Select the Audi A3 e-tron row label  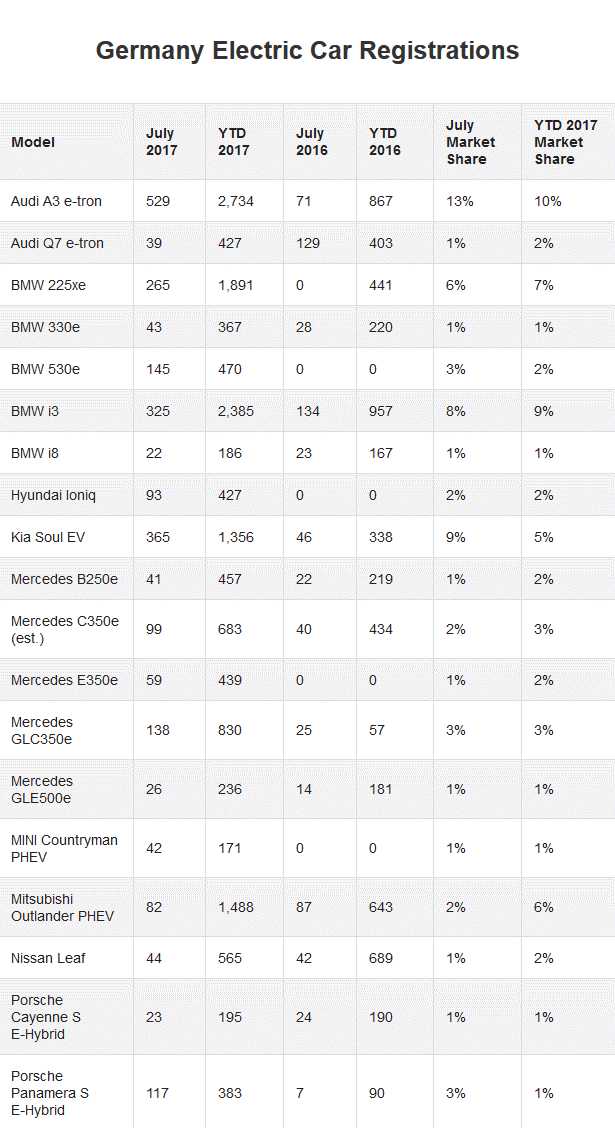[56, 201]
